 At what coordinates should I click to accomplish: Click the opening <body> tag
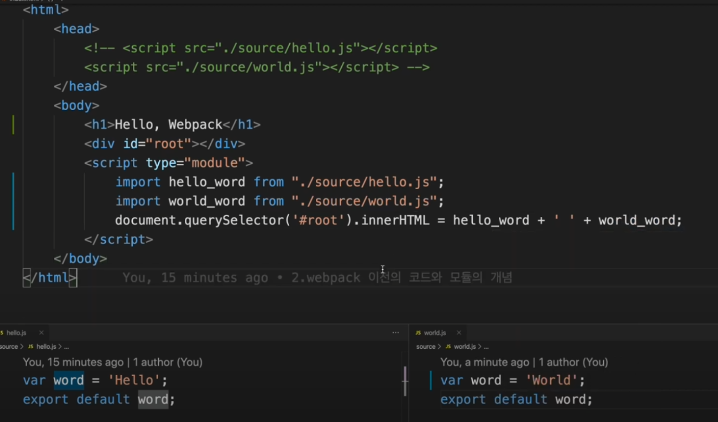[76, 105]
